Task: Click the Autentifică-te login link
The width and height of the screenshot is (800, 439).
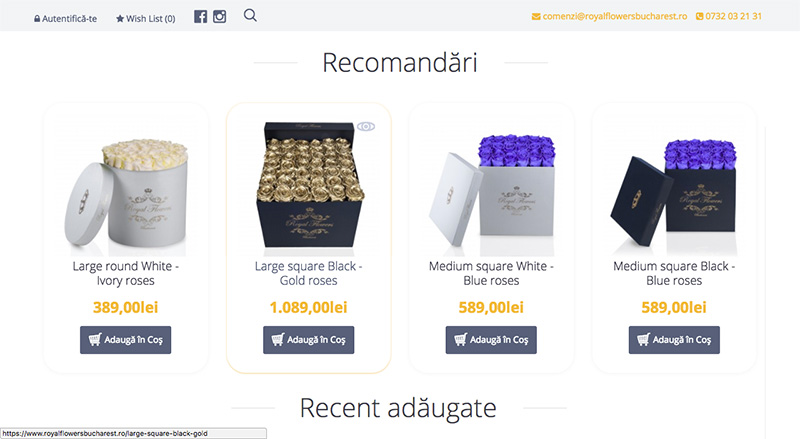Action: 65,18
